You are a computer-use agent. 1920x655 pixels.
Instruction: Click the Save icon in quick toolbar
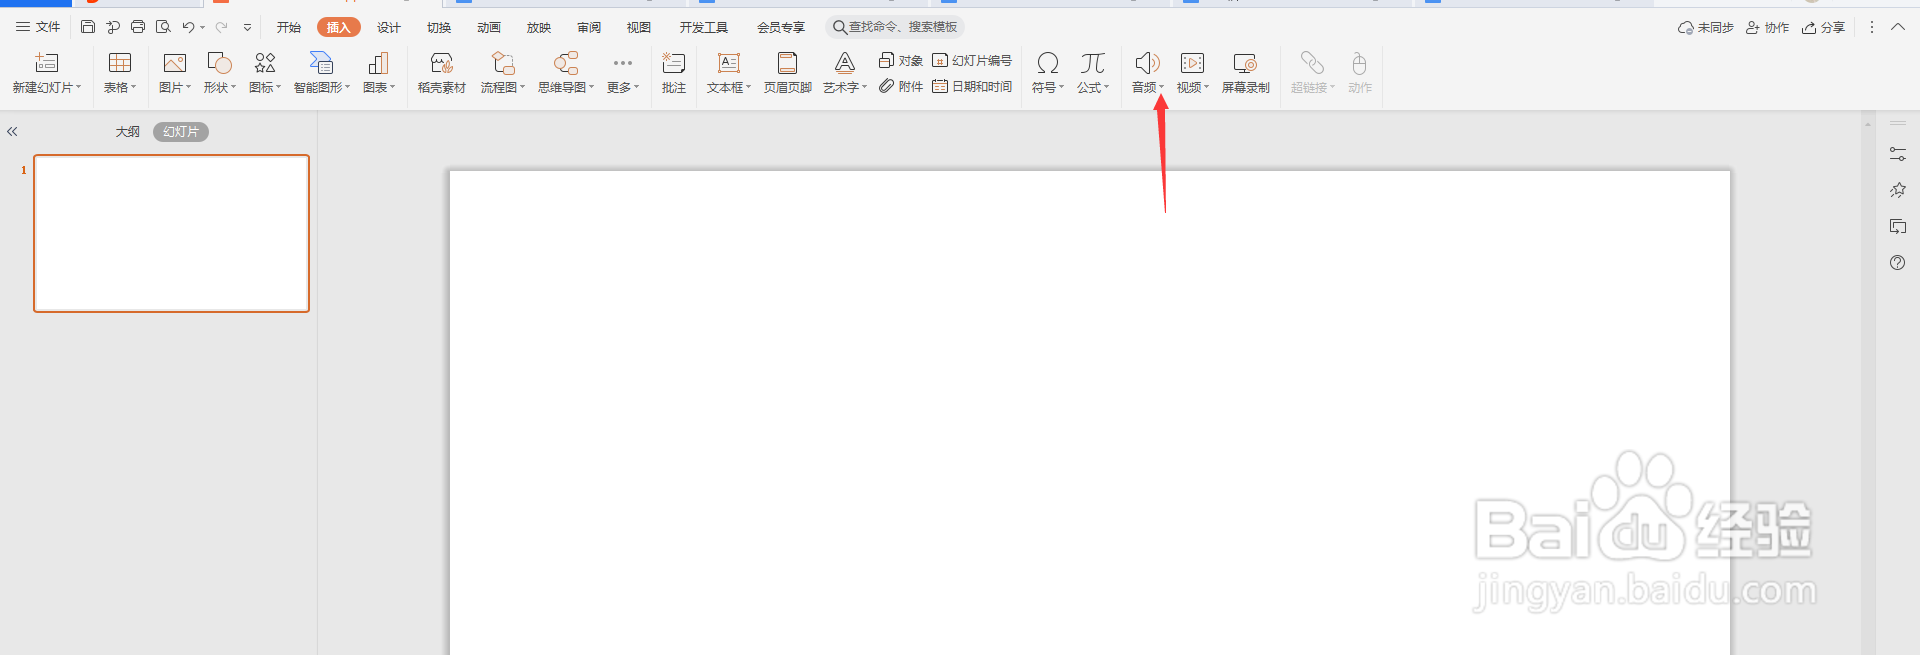(88, 27)
